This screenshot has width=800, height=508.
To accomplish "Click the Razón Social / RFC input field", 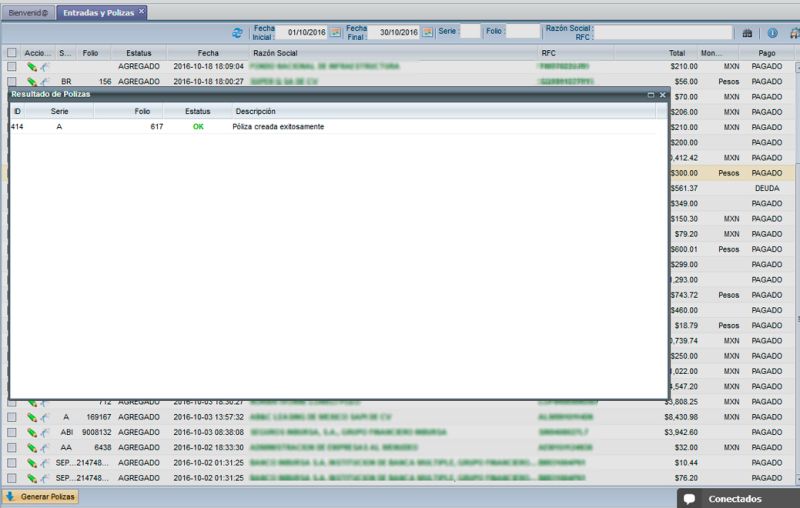I will [663, 33].
